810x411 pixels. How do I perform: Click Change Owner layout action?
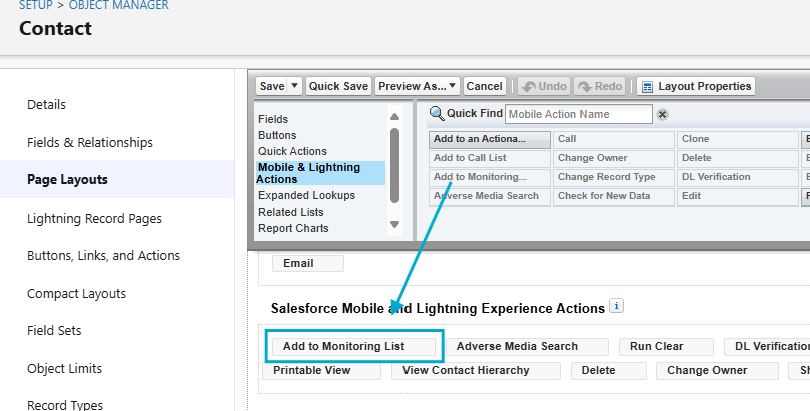[717, 371]
